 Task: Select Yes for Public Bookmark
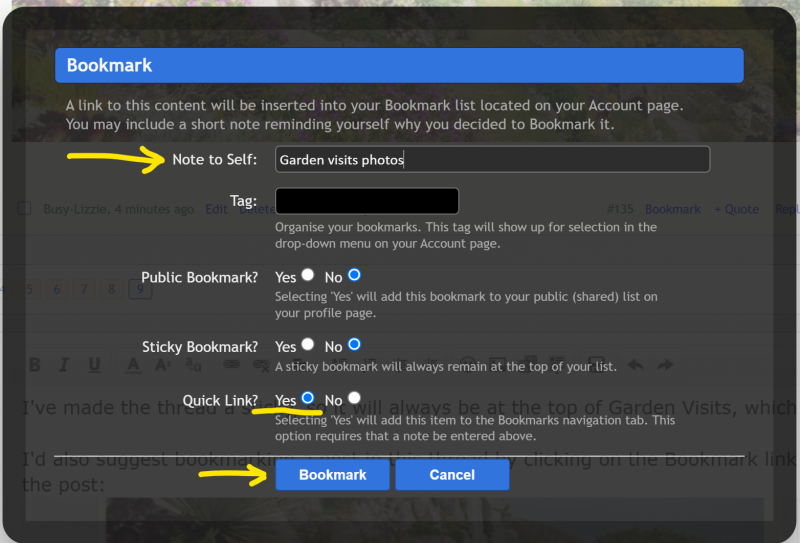point(308,275)
